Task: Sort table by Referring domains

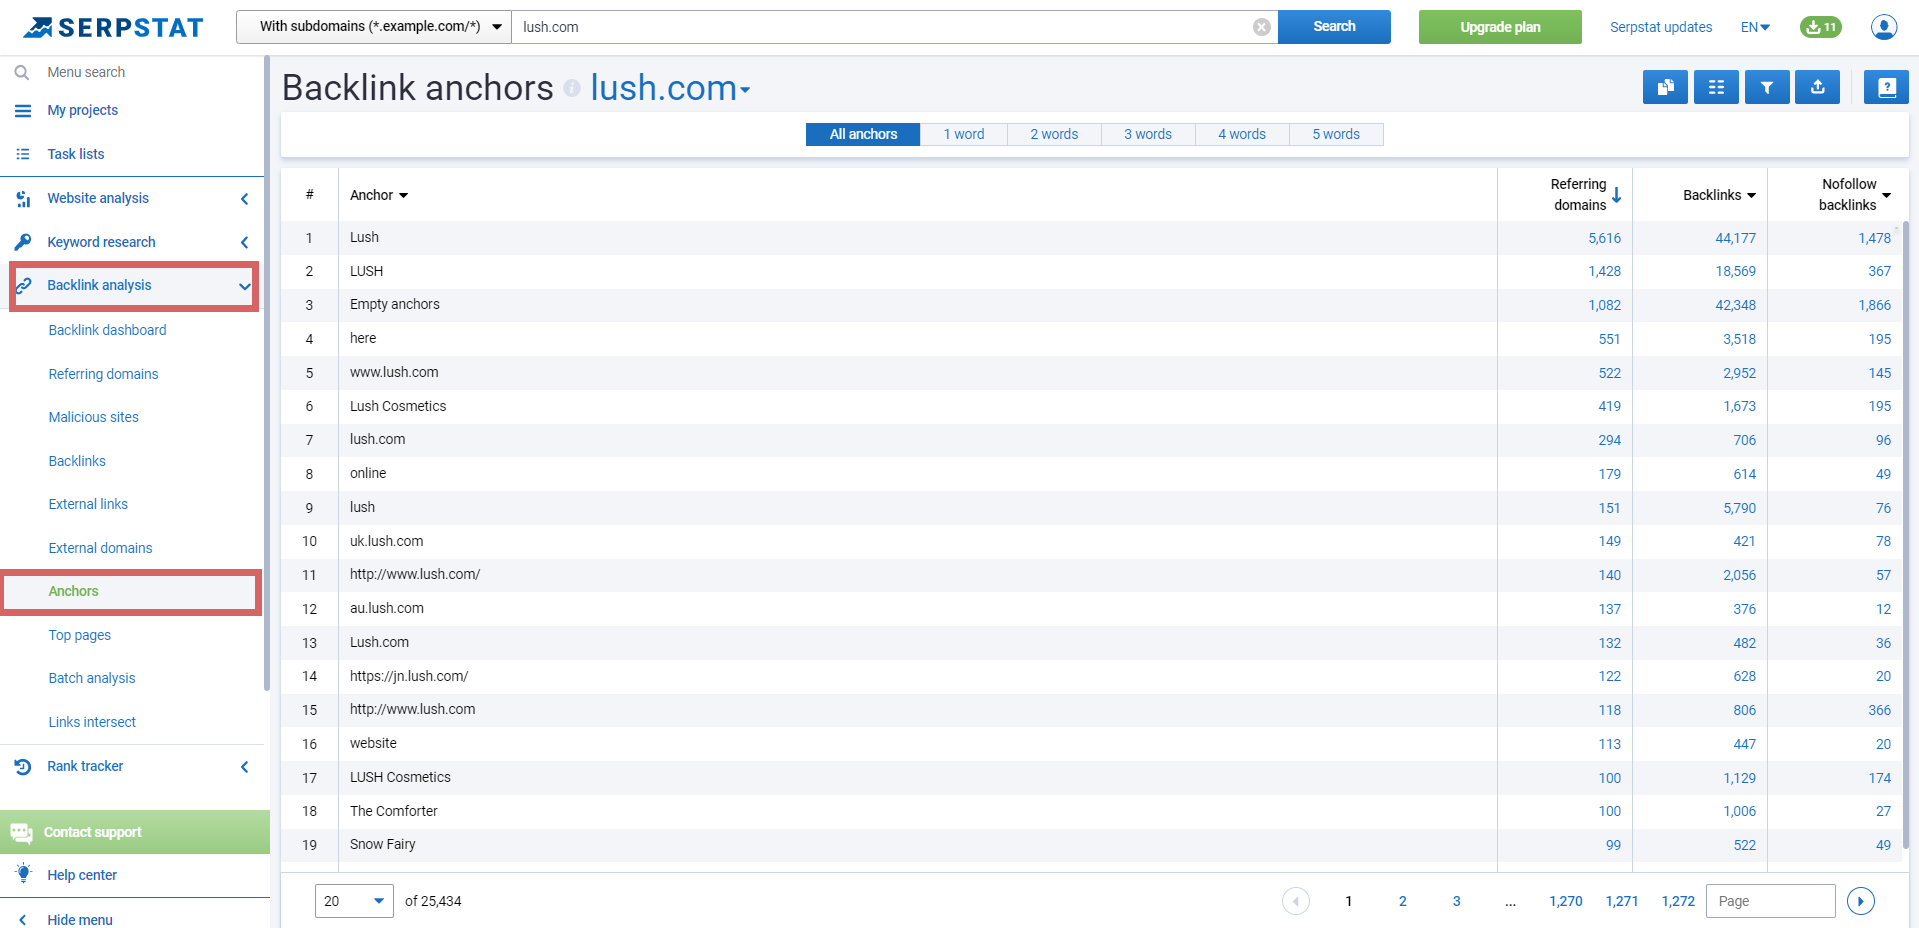Action: [1578, 193]
